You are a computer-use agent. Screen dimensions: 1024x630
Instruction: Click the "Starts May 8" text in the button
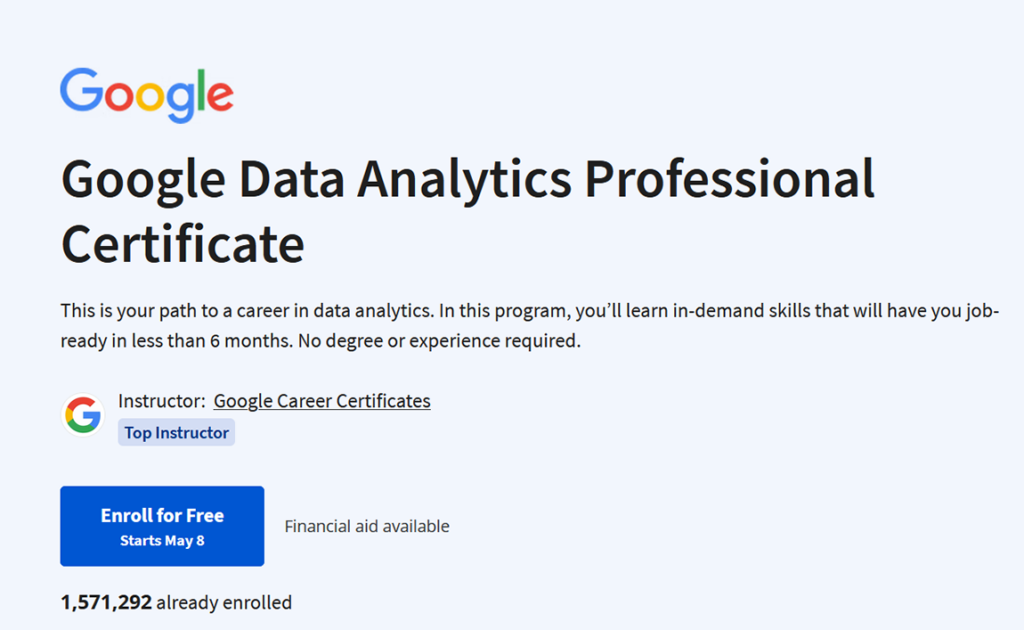(x=162, y=542)
